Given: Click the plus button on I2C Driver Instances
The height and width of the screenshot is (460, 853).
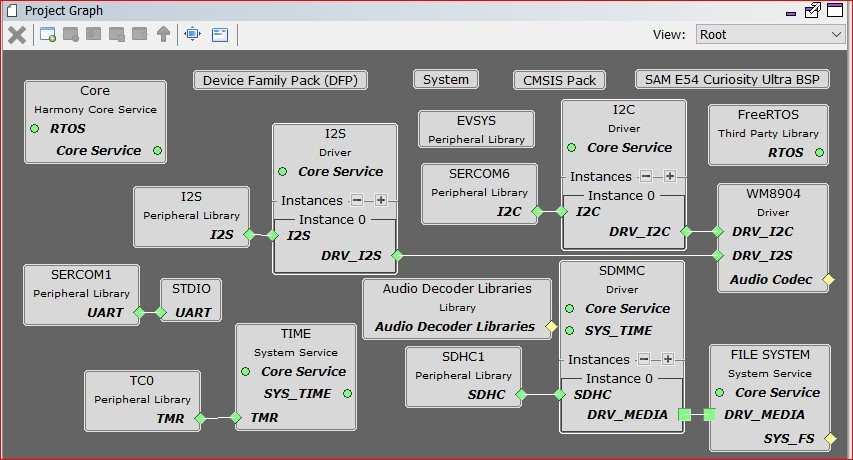Looking at the screenshot, I should pos(670,176).
